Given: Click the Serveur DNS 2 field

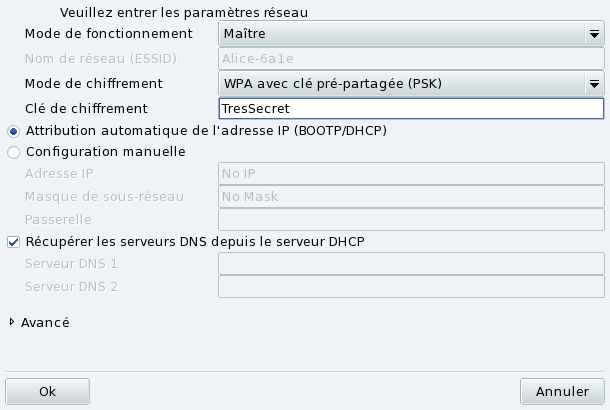Looking at the screenshot, I should [x=411, y=286].
